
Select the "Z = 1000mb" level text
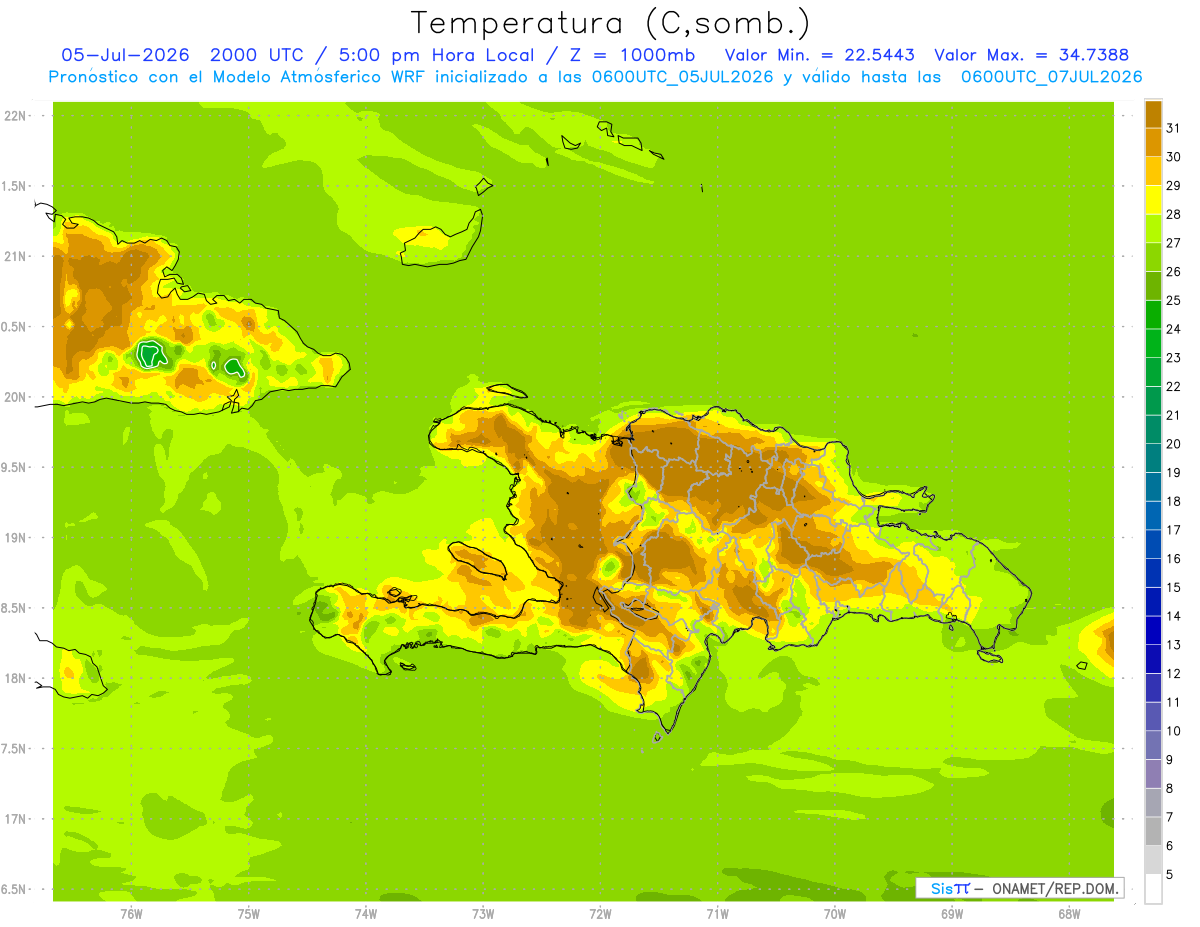(x=628, y=55)
